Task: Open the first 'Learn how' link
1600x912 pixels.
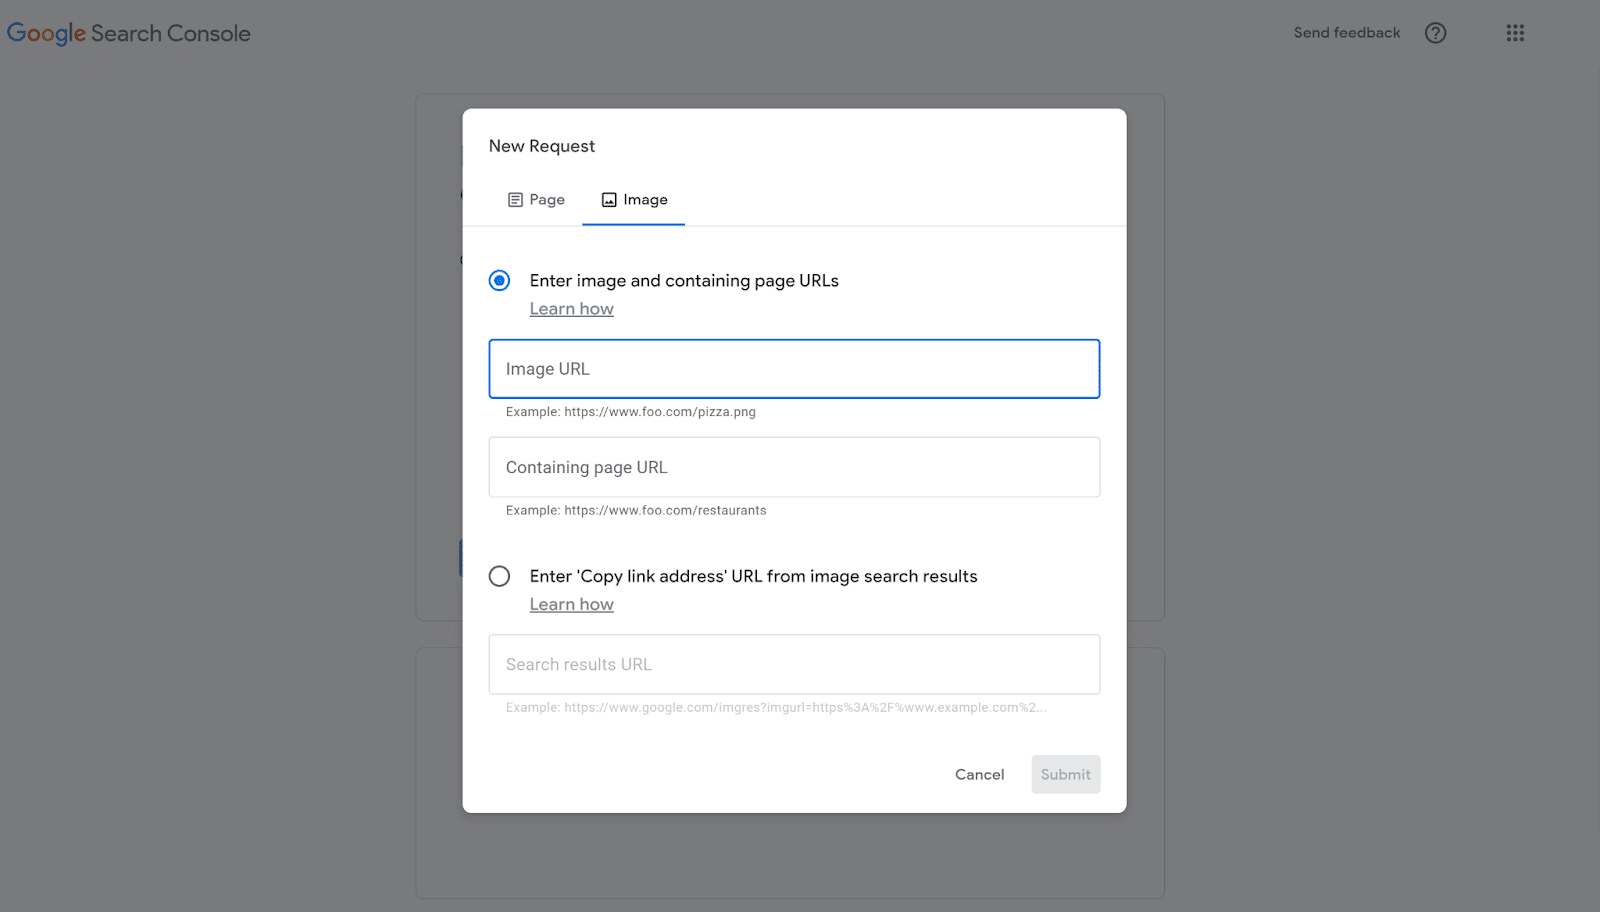Action: tap(571, 308)
